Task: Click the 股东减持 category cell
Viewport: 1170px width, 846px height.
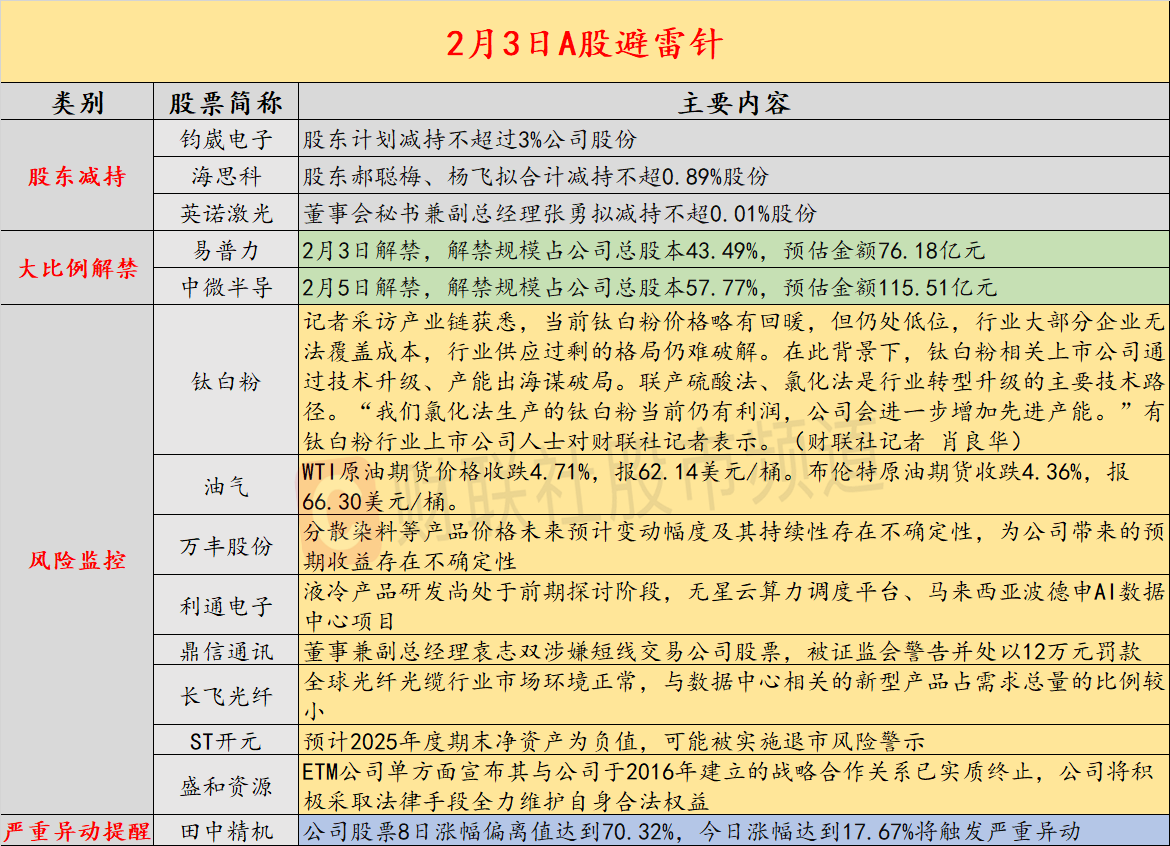Action: pyautogui.click(x=77, y=176)
